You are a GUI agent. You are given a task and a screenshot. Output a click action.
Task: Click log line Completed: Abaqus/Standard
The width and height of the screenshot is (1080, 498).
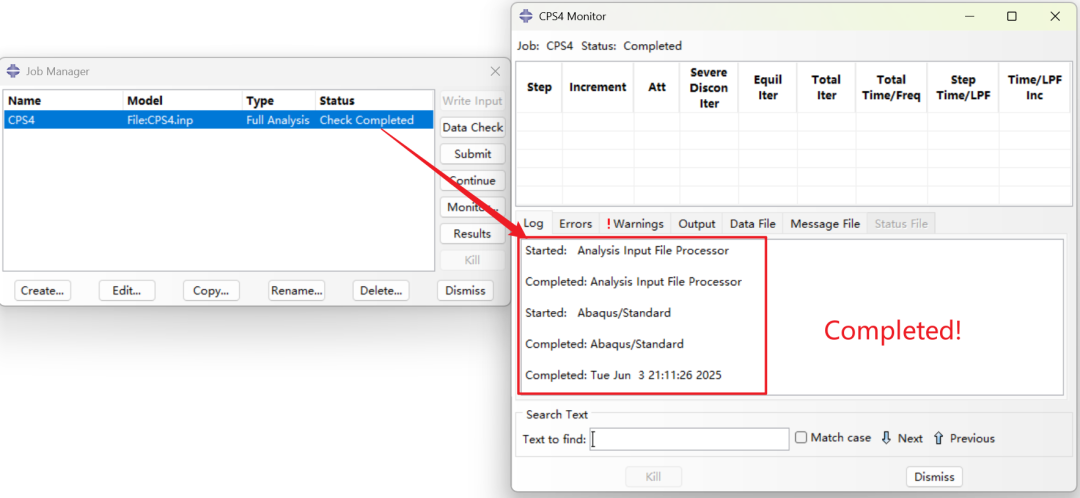coord(604,344)
